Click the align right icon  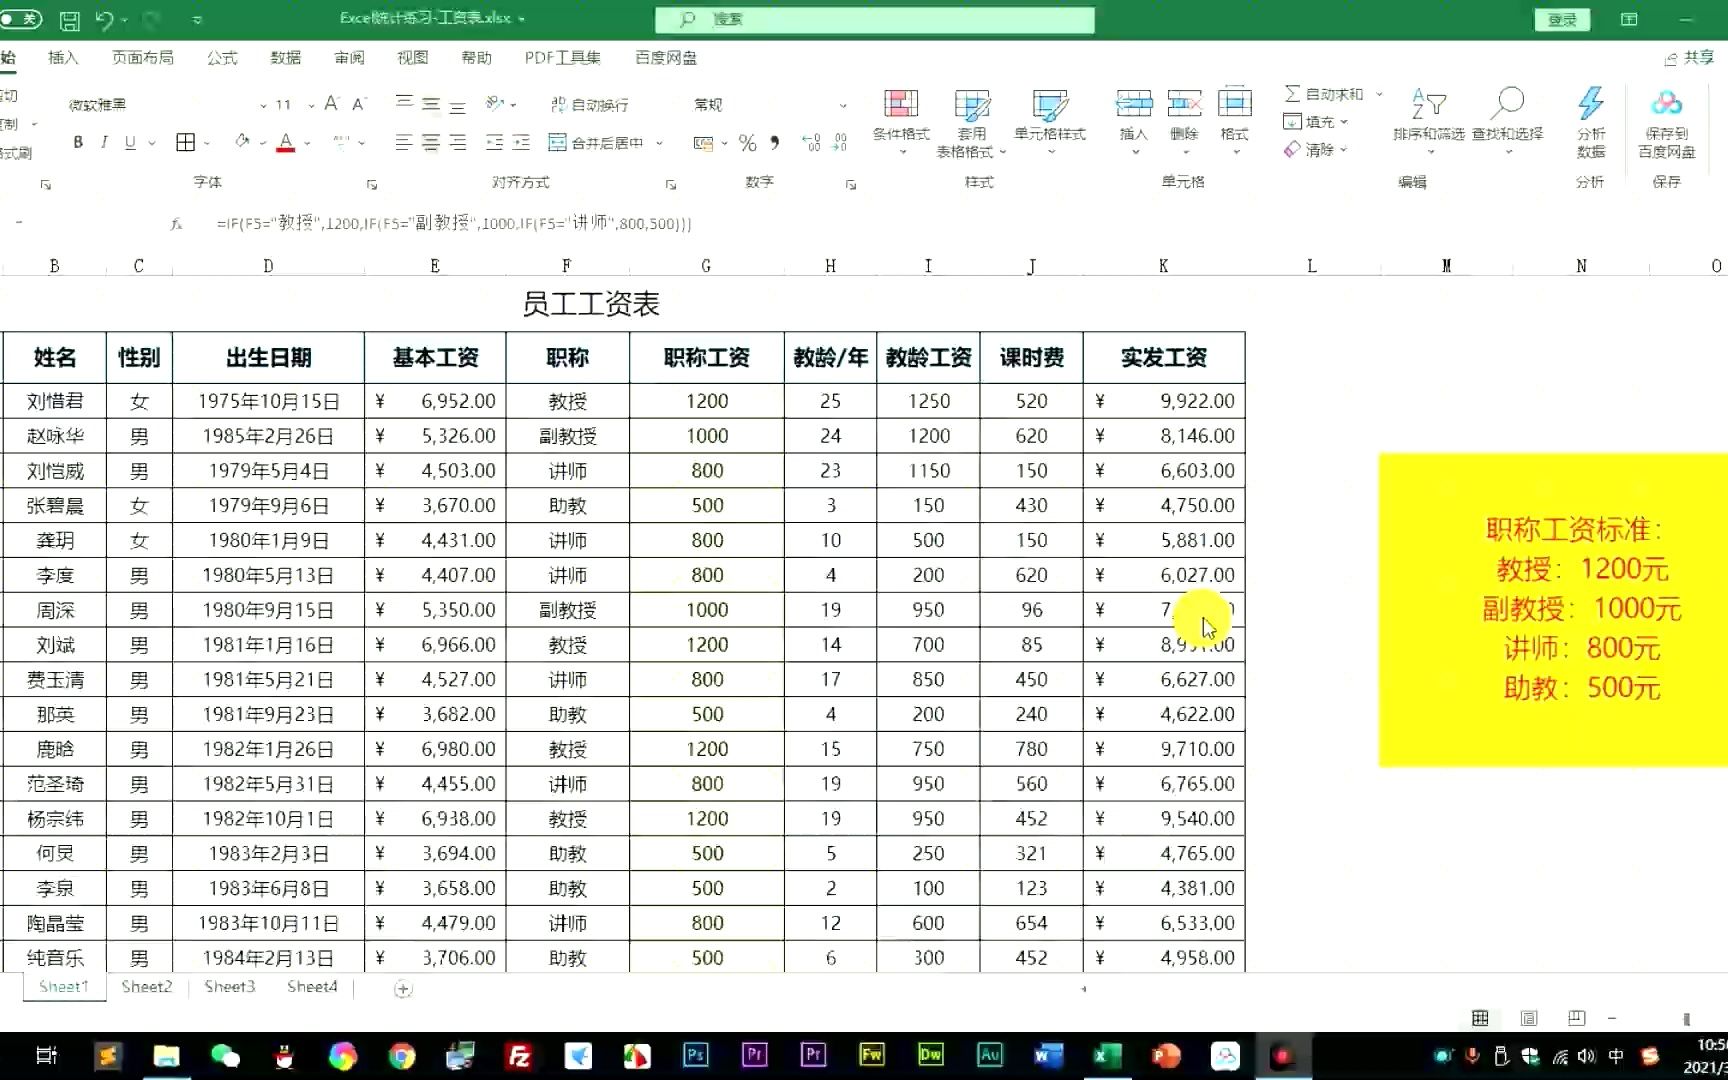click(x=457, y=143)
